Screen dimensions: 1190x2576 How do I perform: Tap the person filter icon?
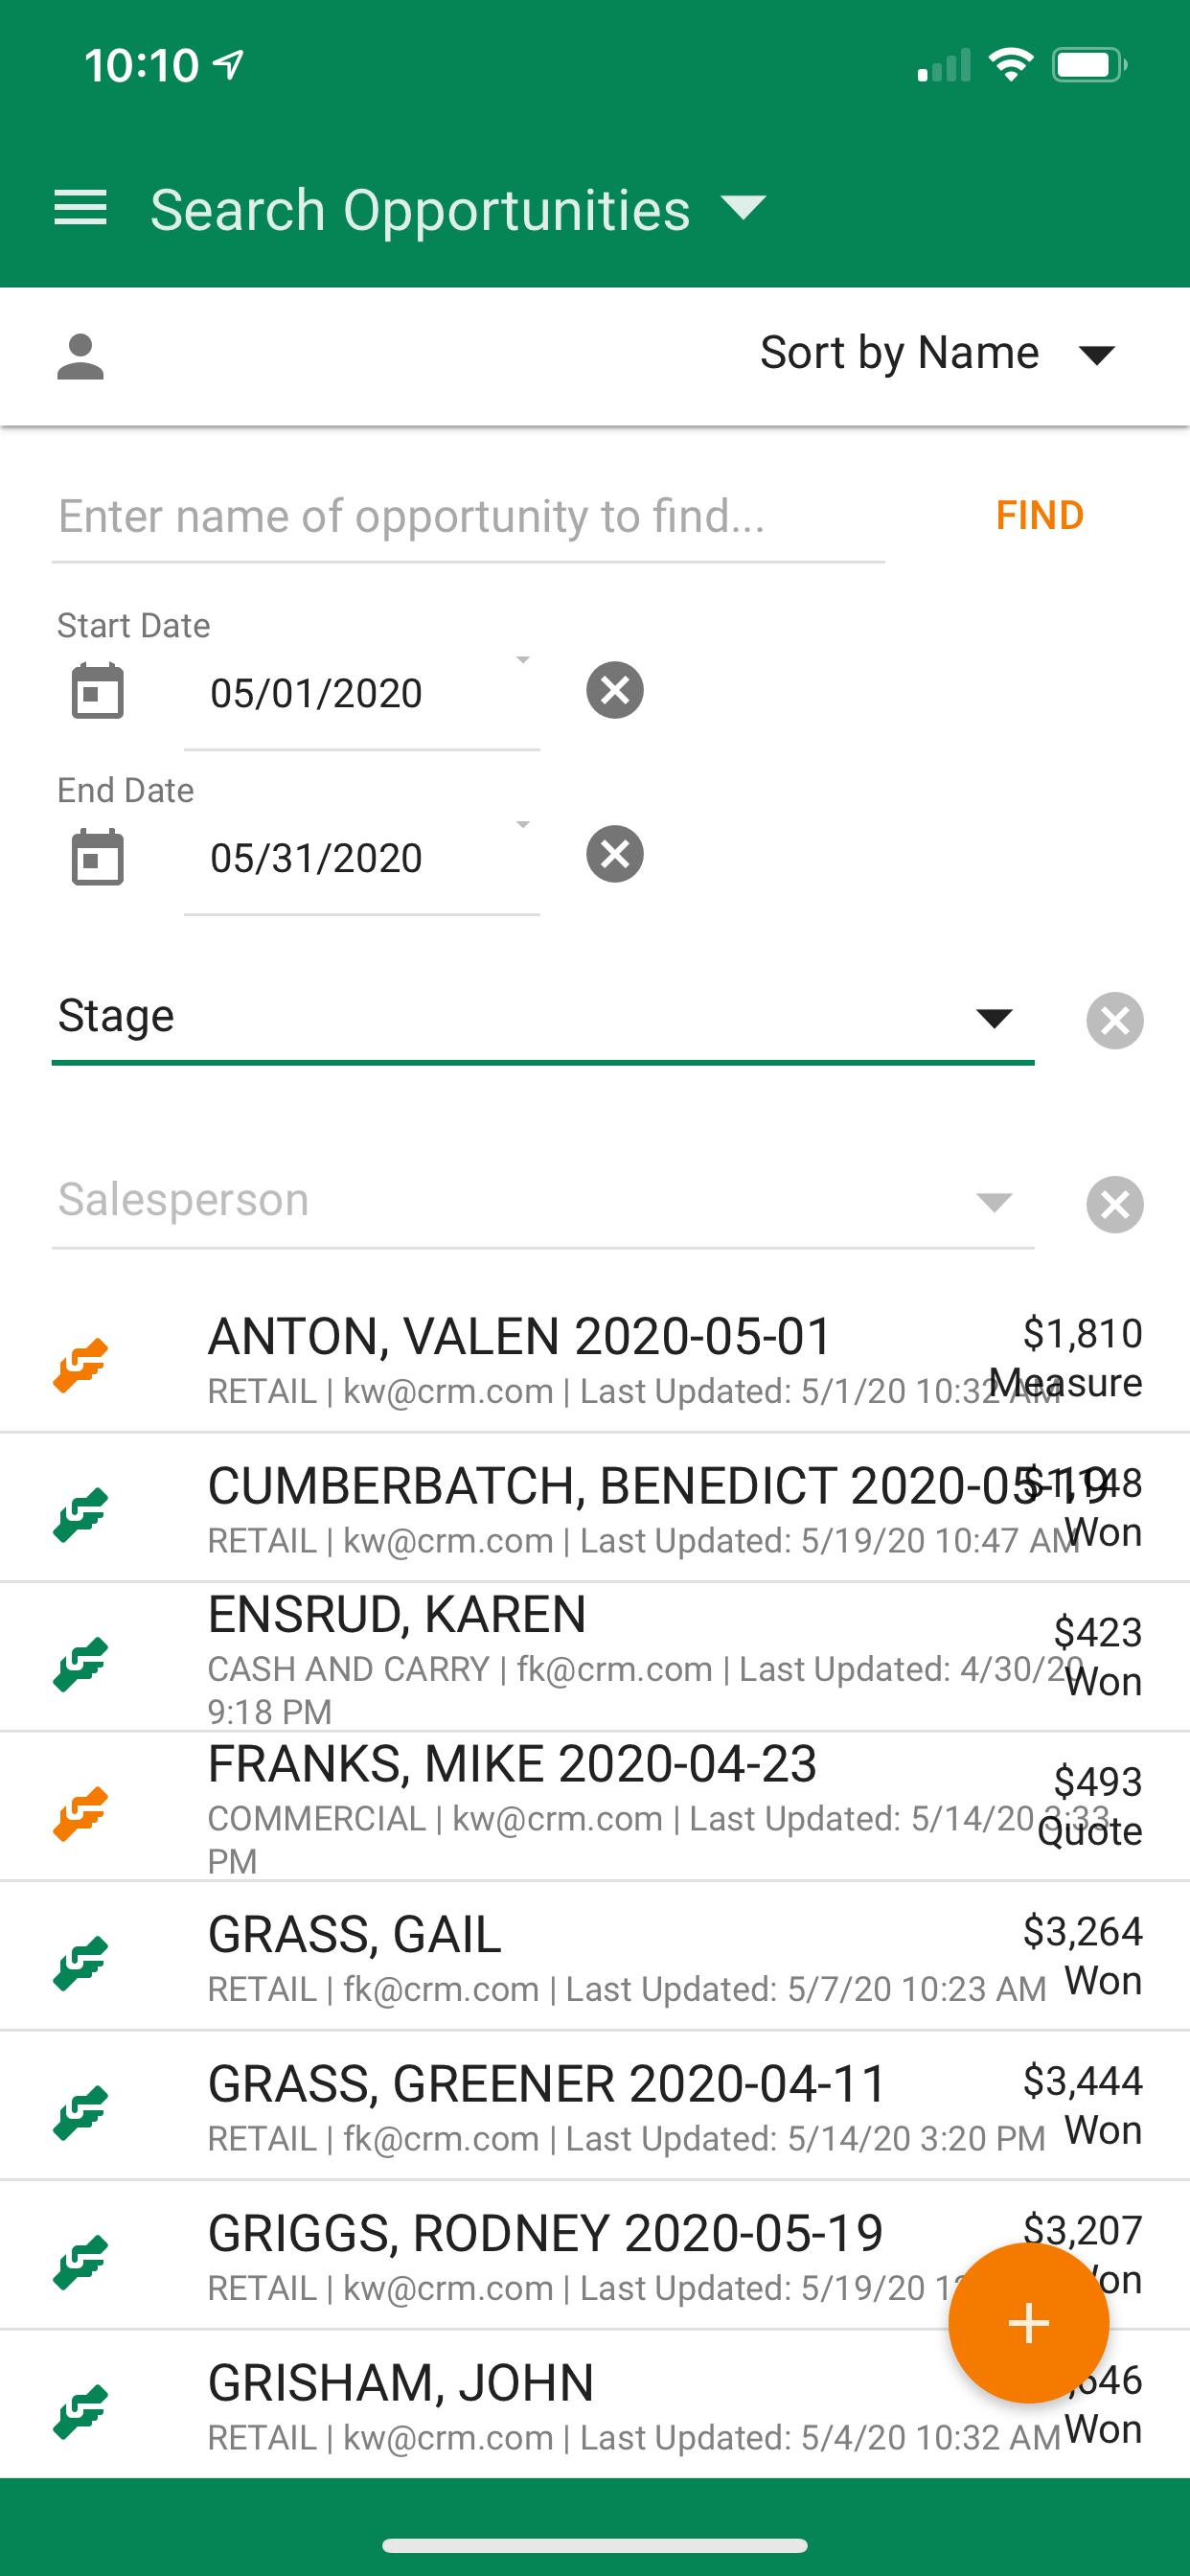(x=80, y=357)
